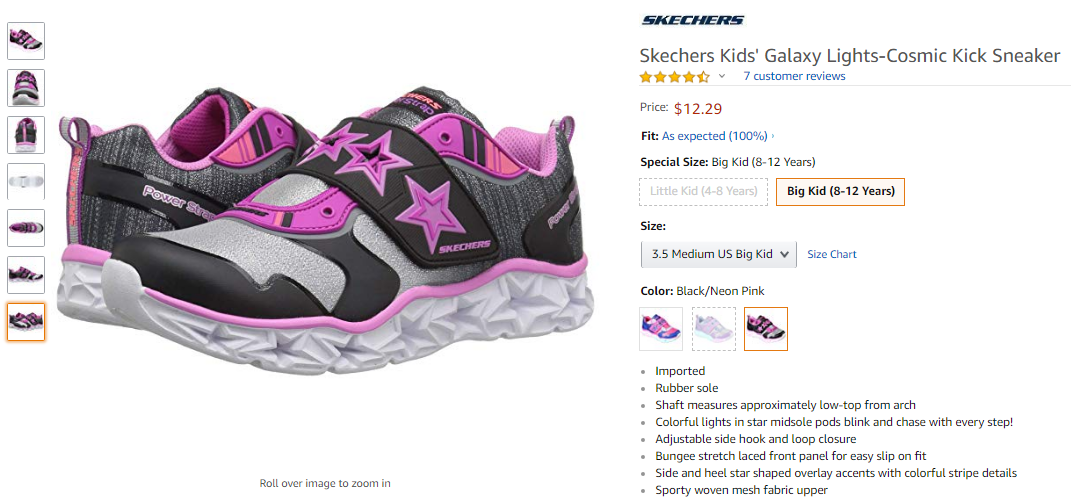Click the Skechers brand logo

tap(692, 20)
